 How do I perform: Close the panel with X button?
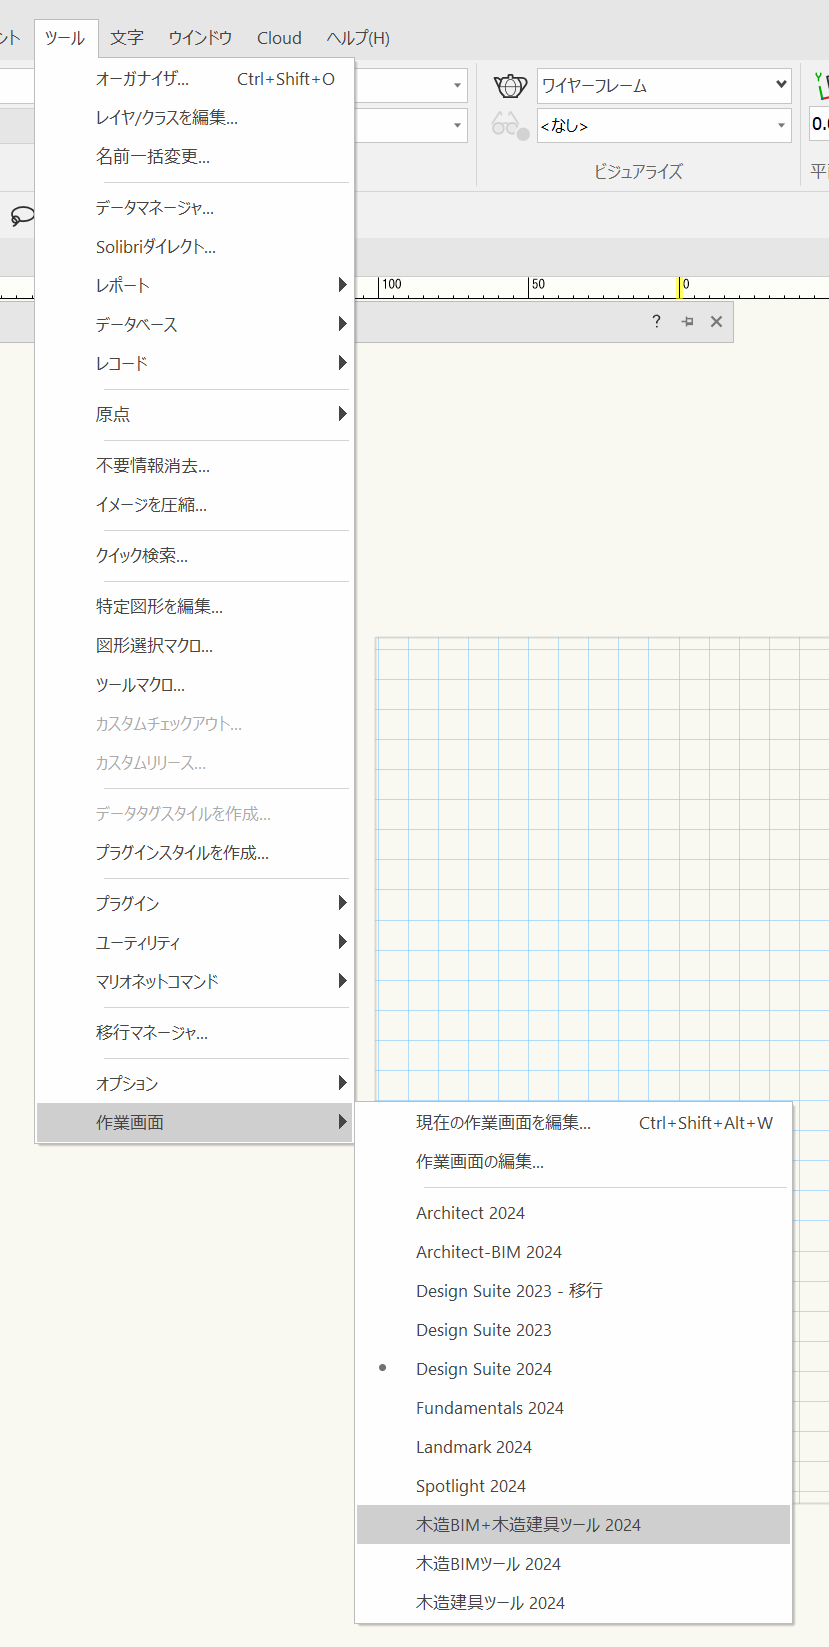pos(716,321)
